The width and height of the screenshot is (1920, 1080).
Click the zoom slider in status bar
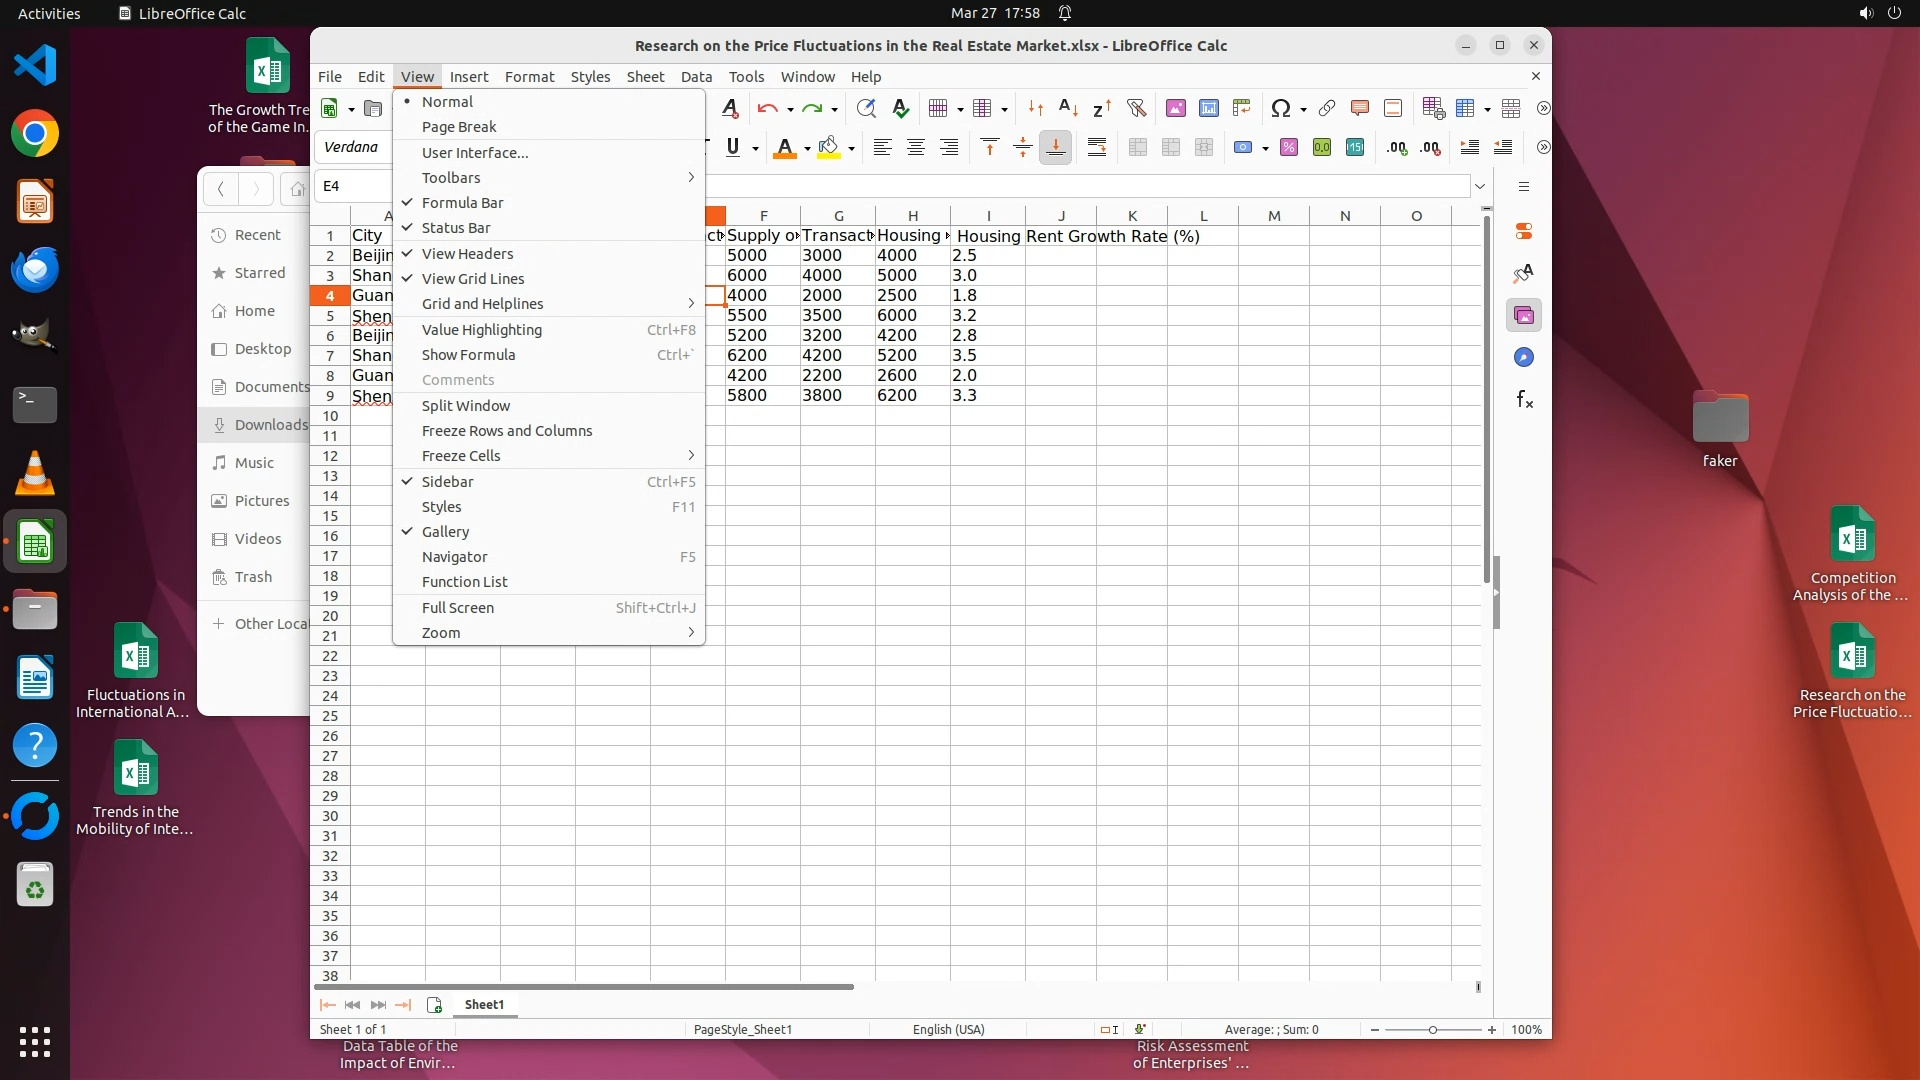click(x=1433, y=1030)
